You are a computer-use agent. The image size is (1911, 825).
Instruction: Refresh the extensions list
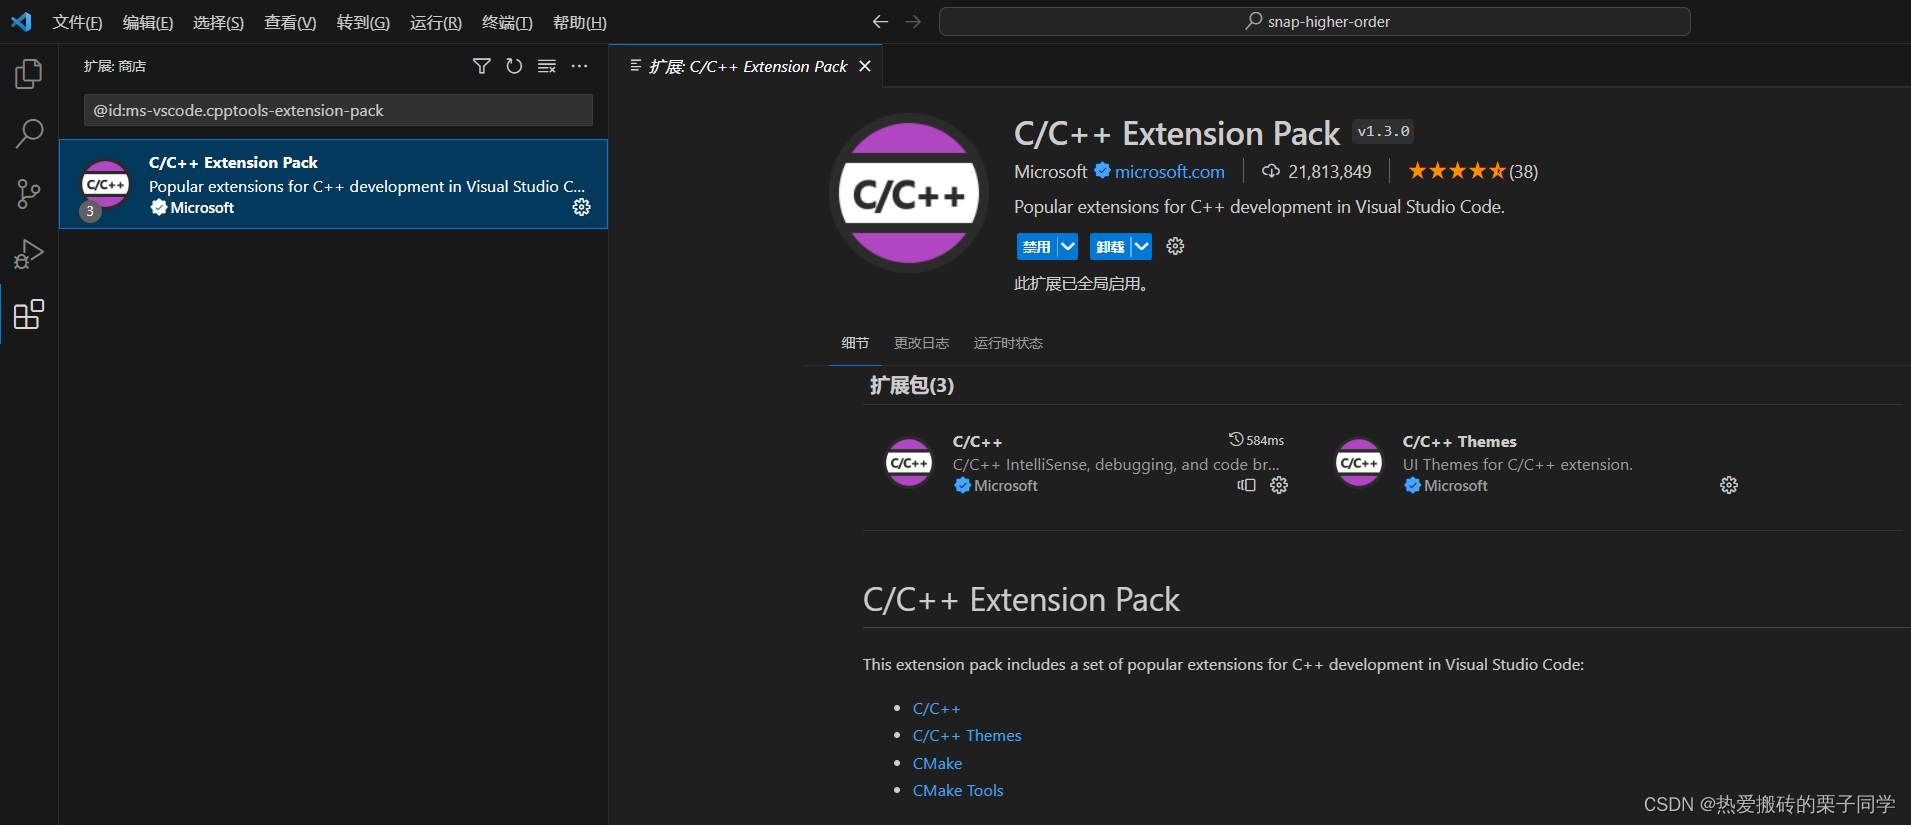point(514,66)
